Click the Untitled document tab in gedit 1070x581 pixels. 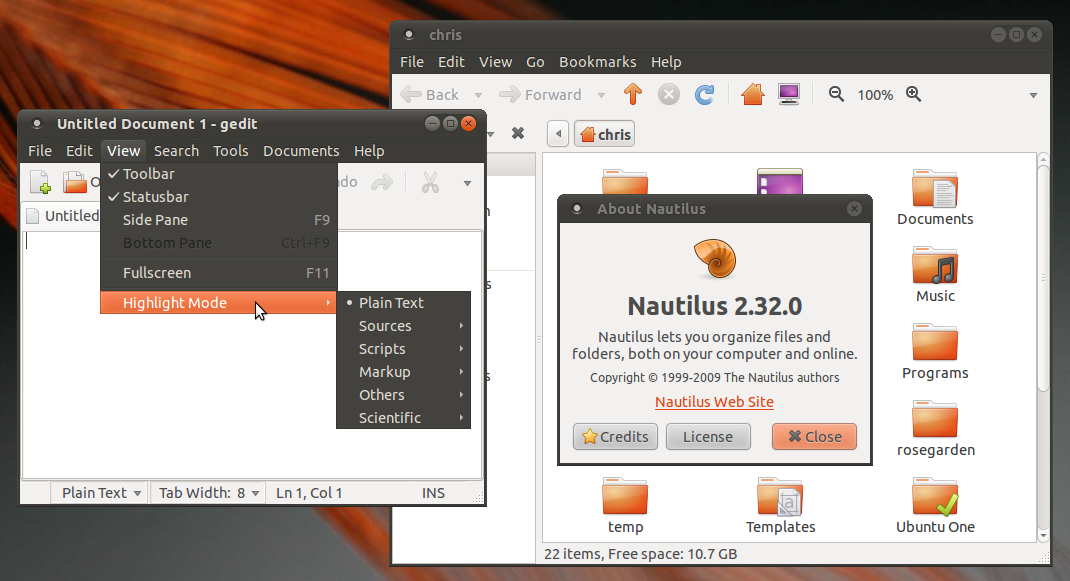coord(63,216)
